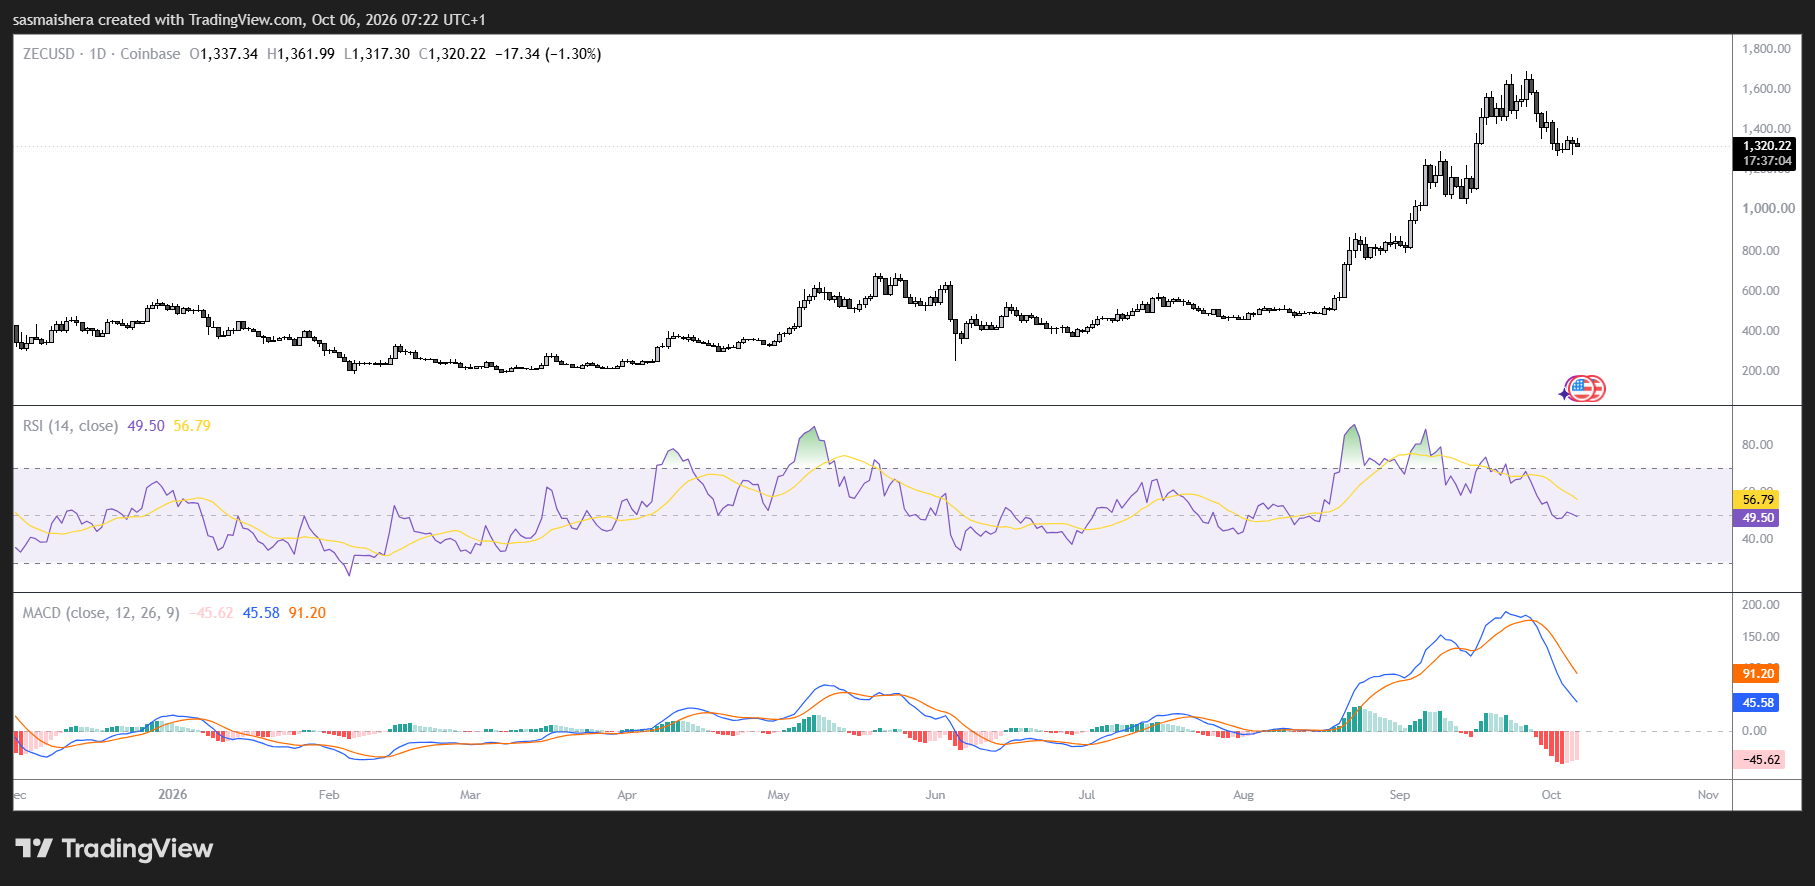Click the Nov label on time axis
1815x886 pixels.
click(1708, 795)
